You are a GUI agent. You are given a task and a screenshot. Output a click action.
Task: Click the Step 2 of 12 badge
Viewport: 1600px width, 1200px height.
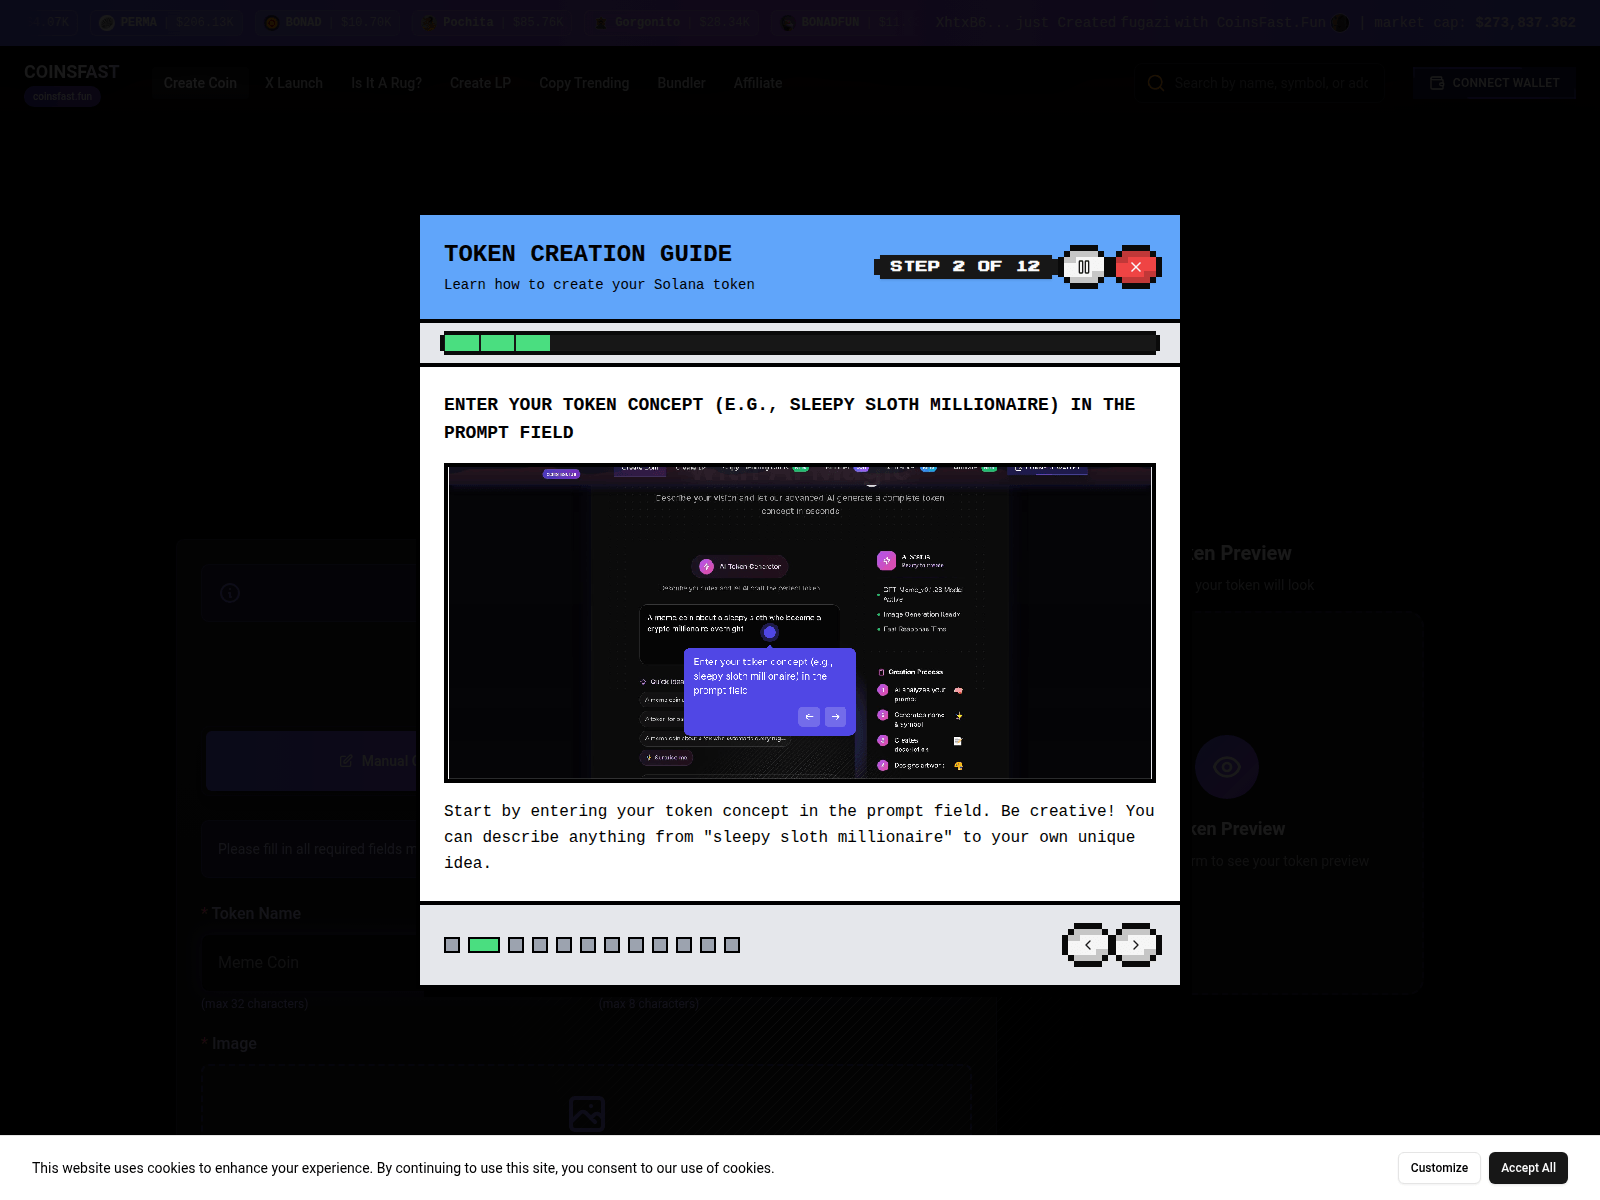tap(965, 266)
